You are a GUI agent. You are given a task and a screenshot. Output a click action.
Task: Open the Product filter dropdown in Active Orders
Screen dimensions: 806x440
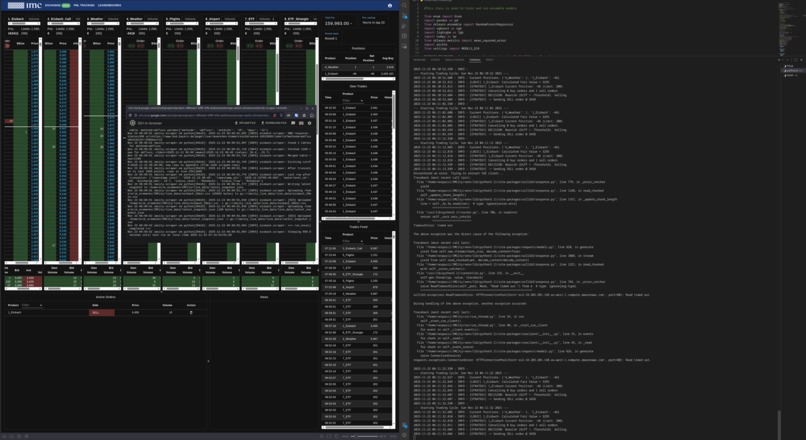[32, 305]
